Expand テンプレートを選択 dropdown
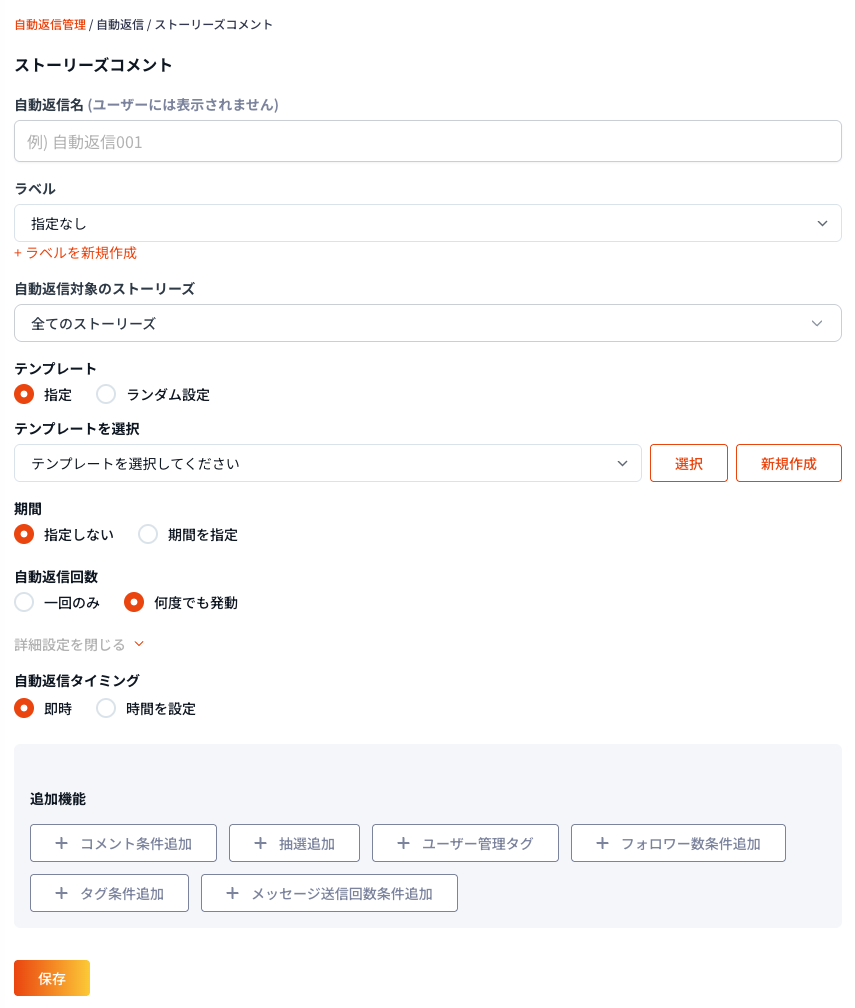The height and width of the screenshot is (1008, 855). tap(327, 463)
